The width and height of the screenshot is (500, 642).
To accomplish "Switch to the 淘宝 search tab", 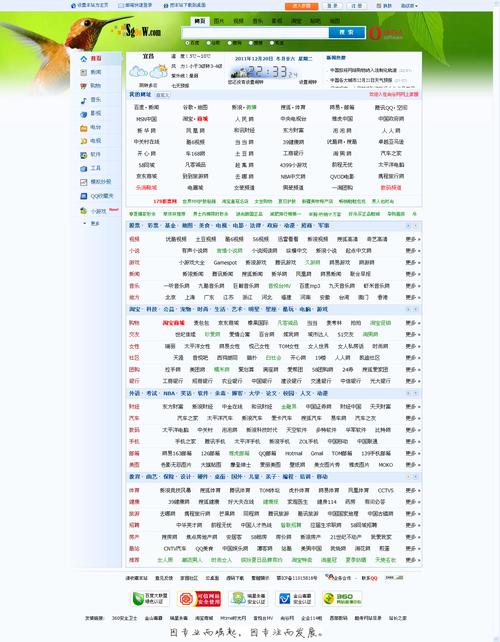I will (296, 21).
